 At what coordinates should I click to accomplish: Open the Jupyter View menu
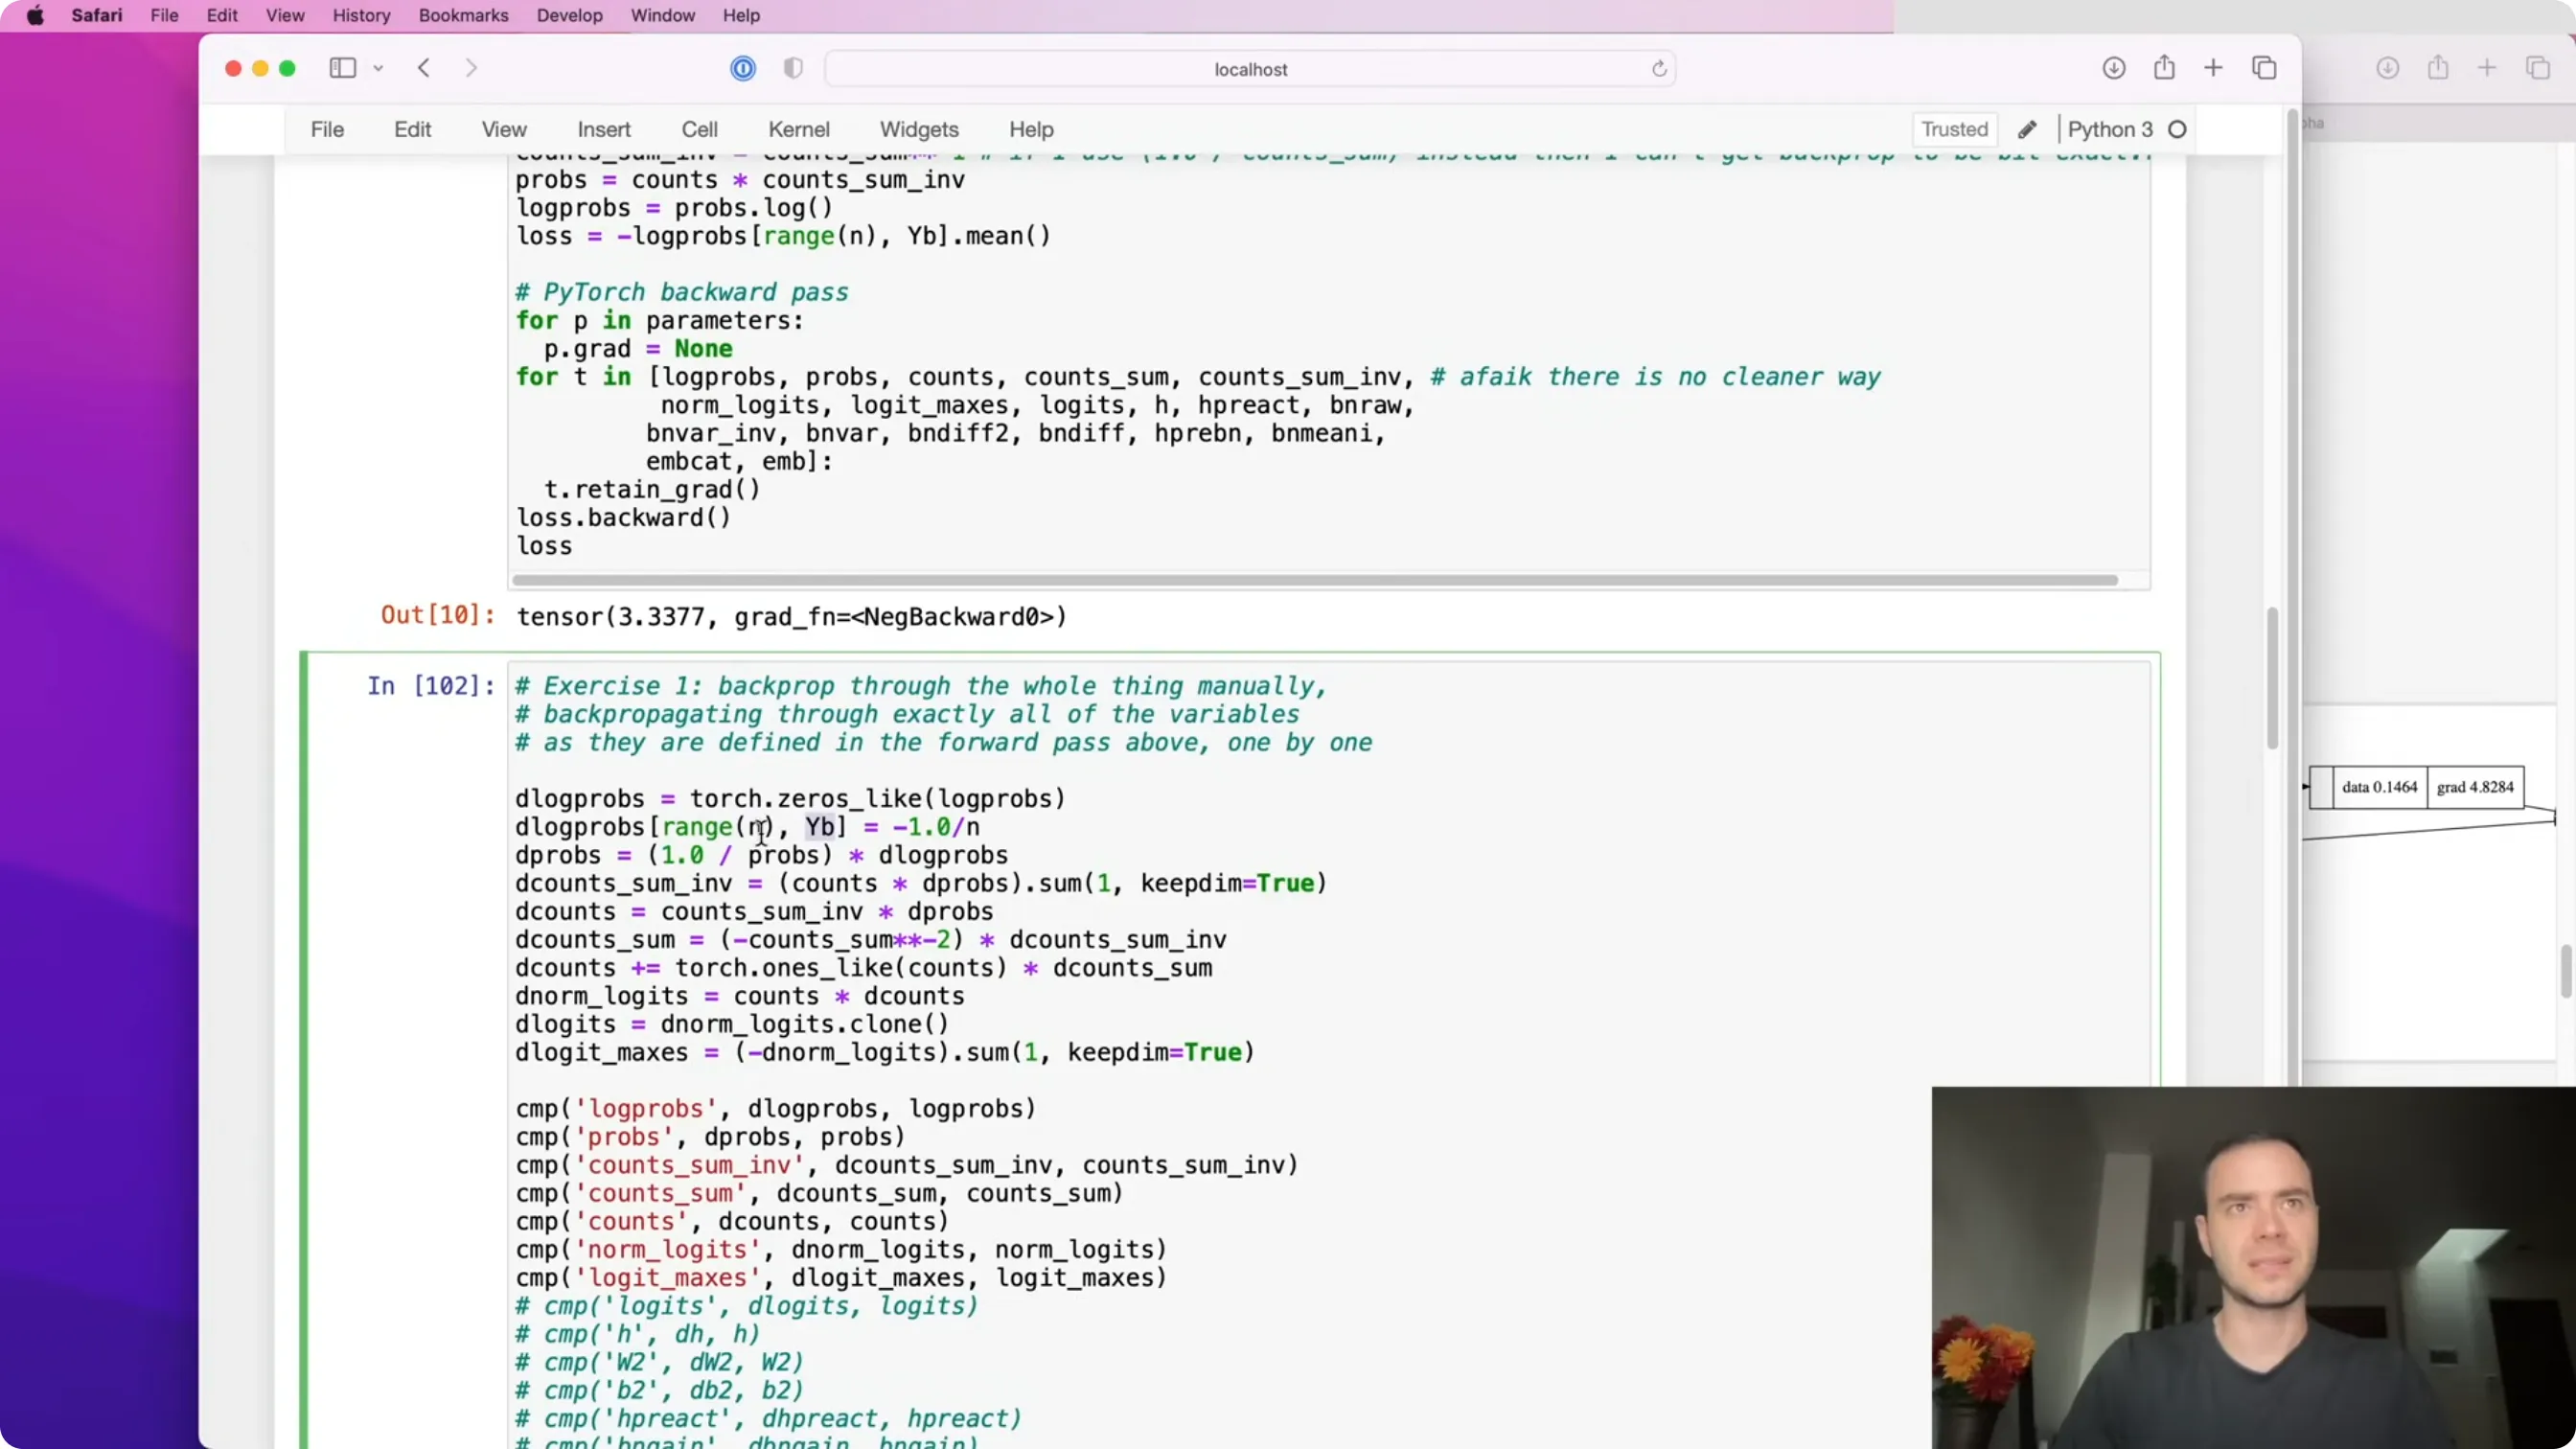504,129
